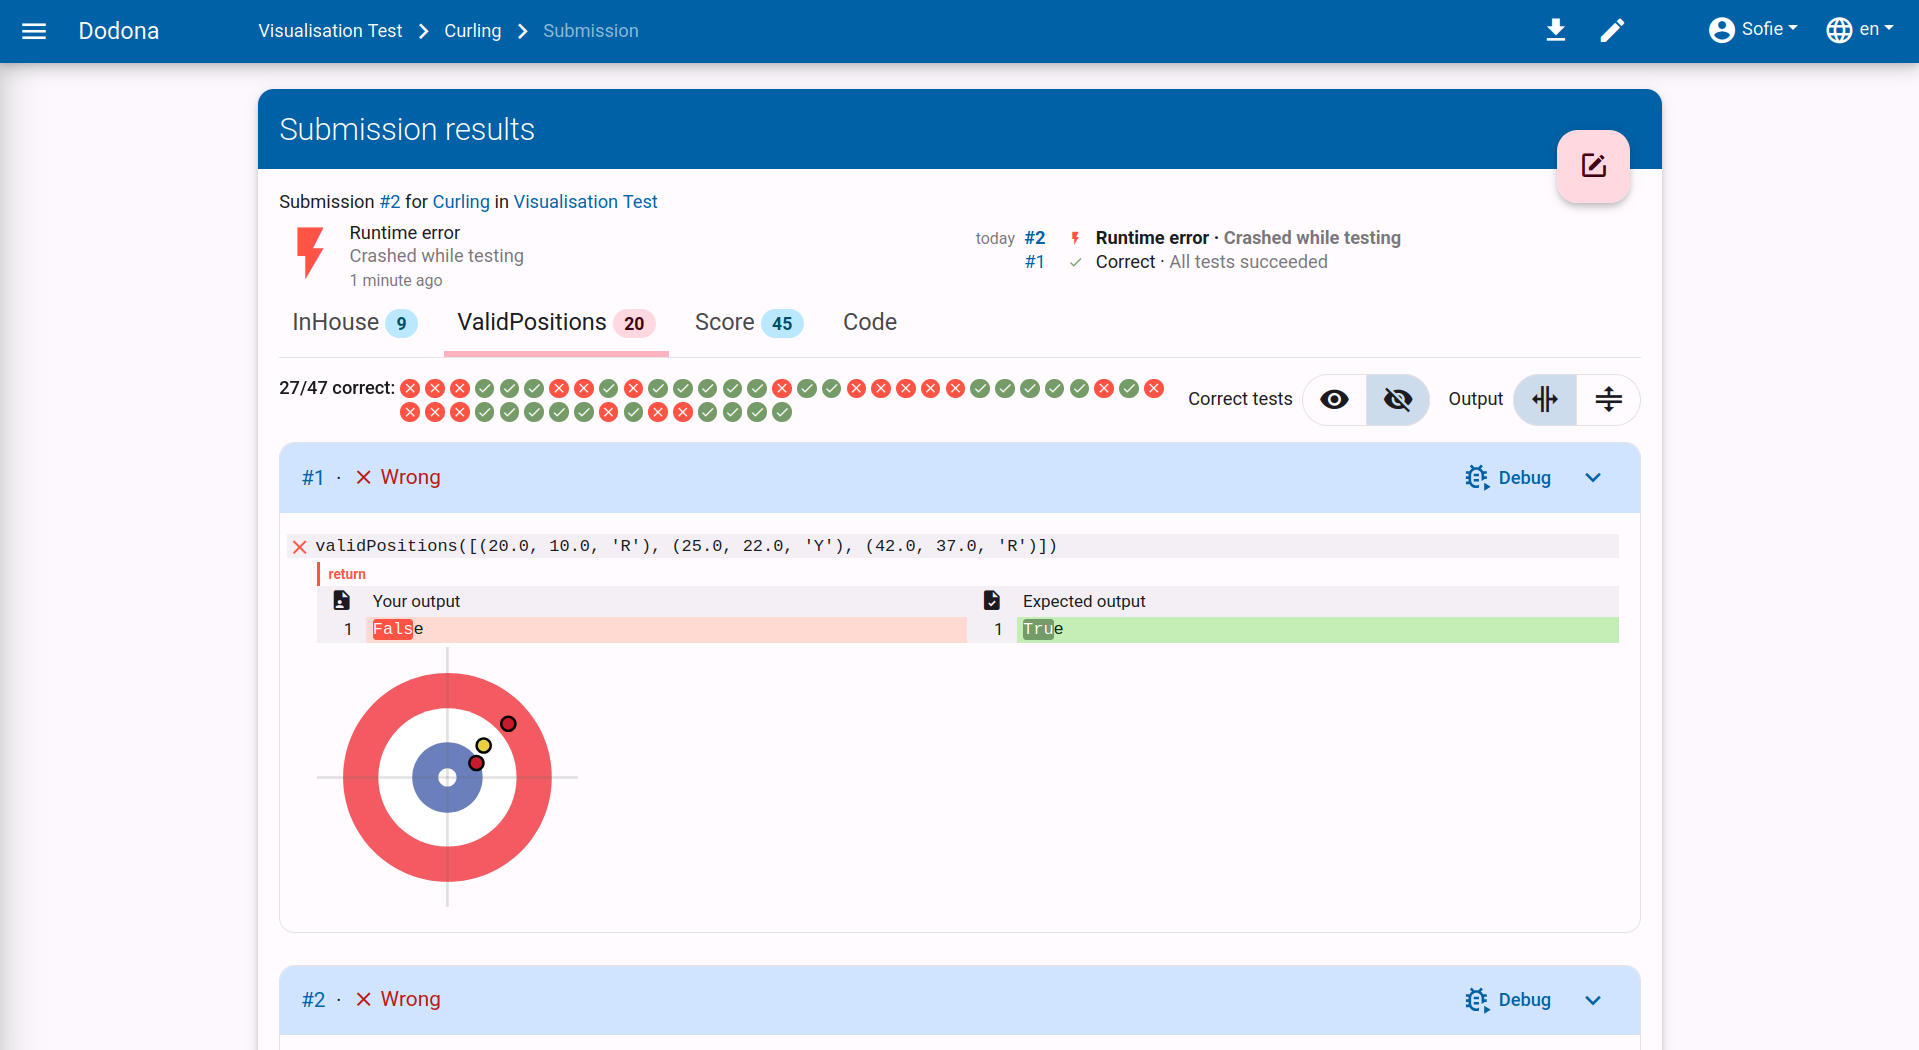The width and height of the screenshot is (1919, 1050).
Task: Hide correct tests with crossed-eye icon
Action: [1397, 399]
